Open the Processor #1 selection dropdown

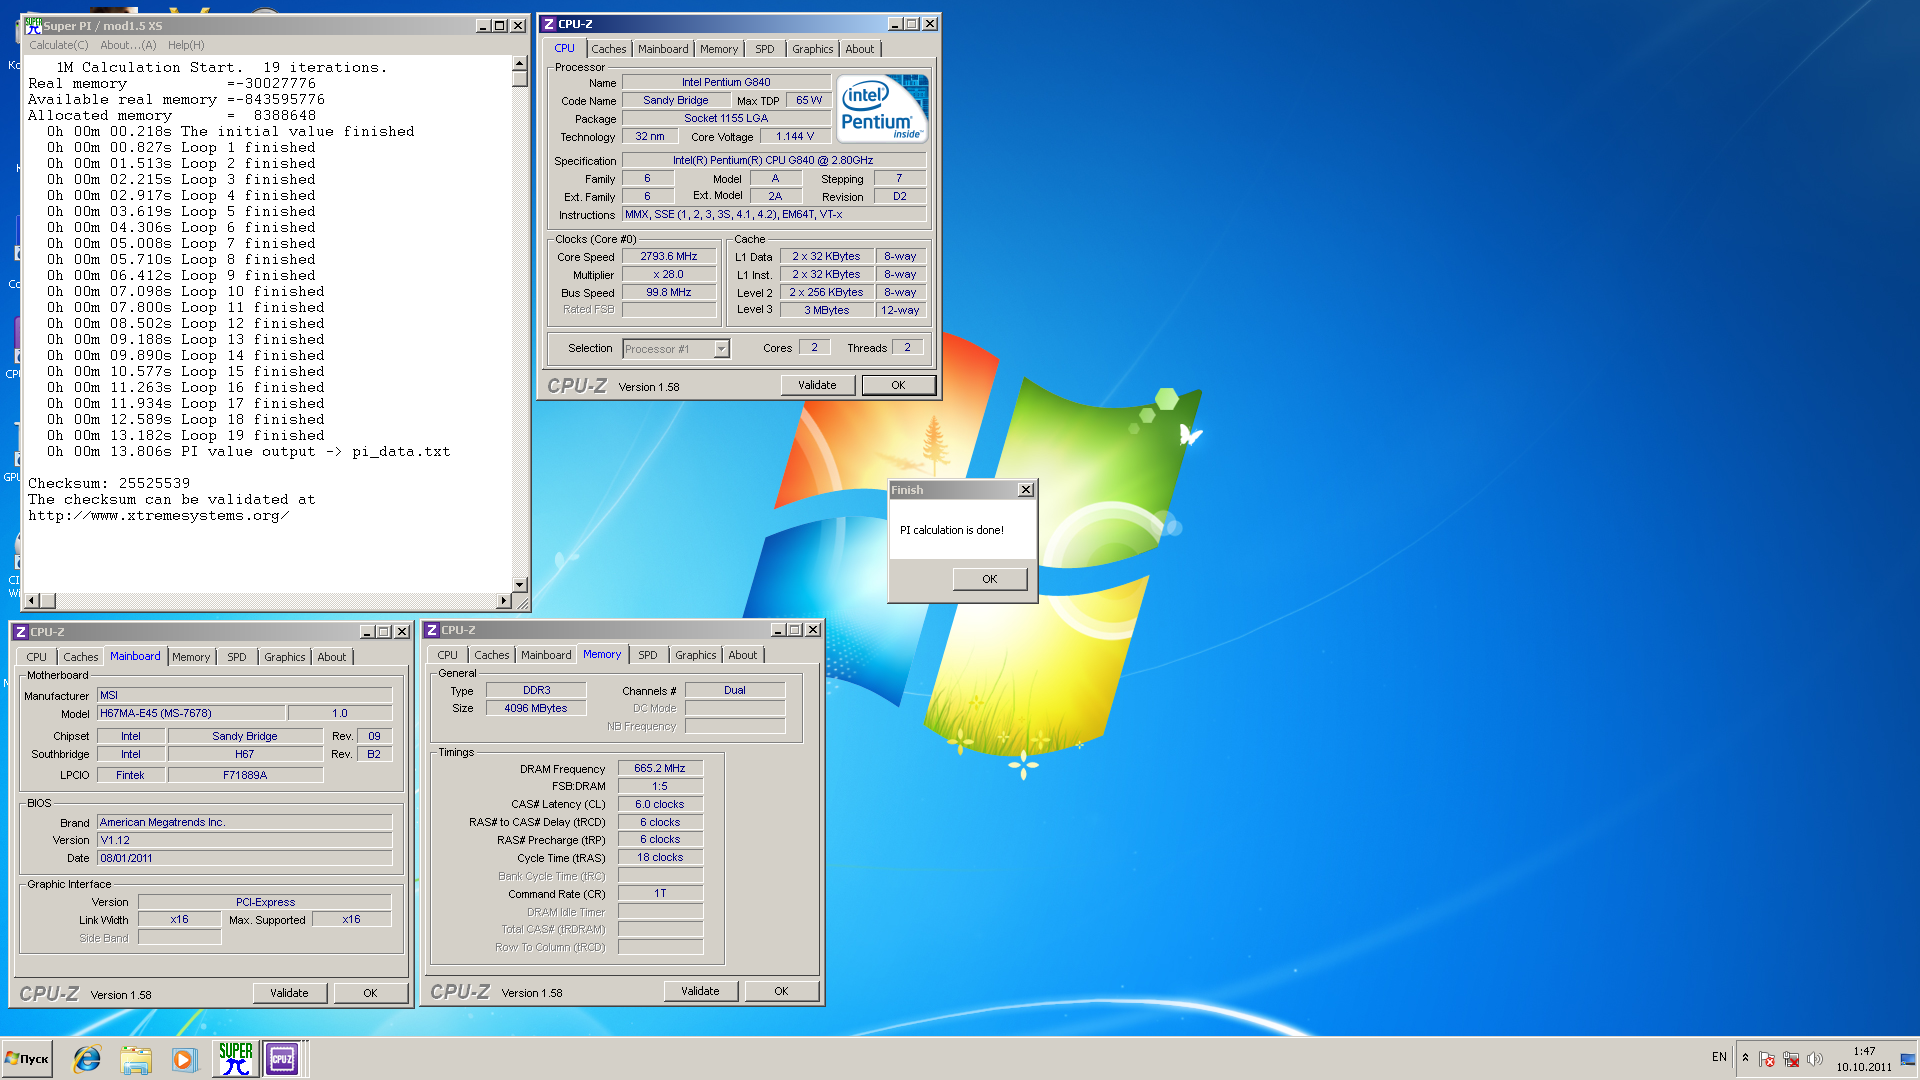coord(721,349)
